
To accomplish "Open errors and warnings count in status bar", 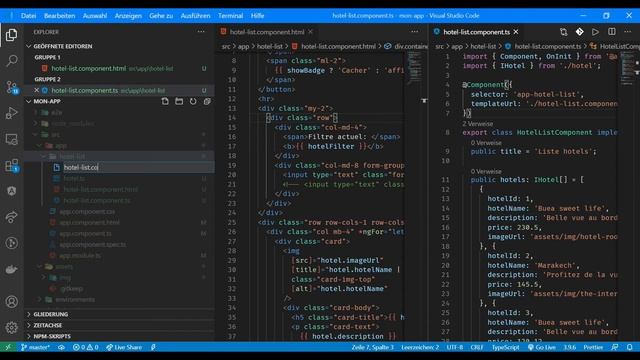I will pyautogui.click(x=85, y=347).
